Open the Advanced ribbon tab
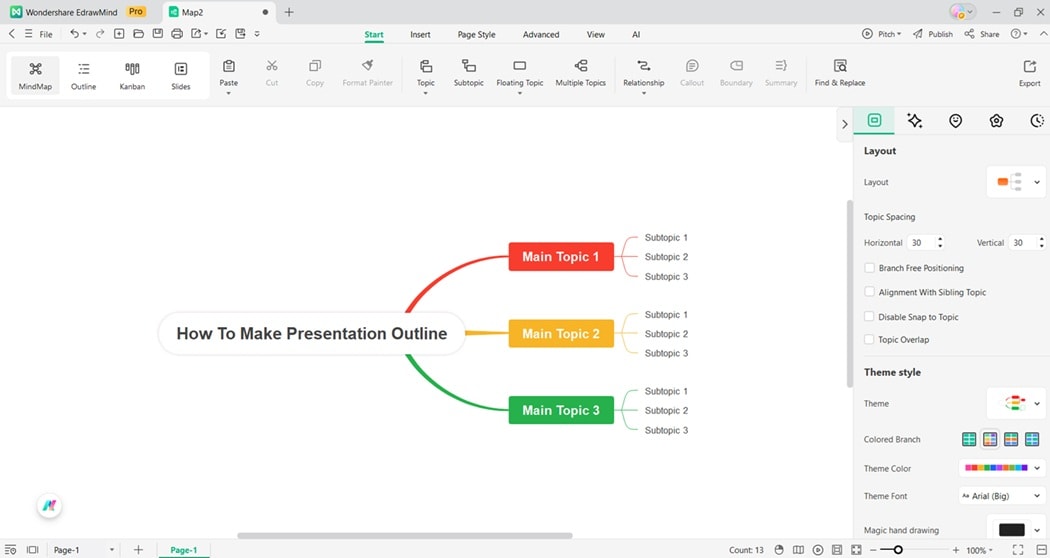The image size is (1050, 558). 541,35
